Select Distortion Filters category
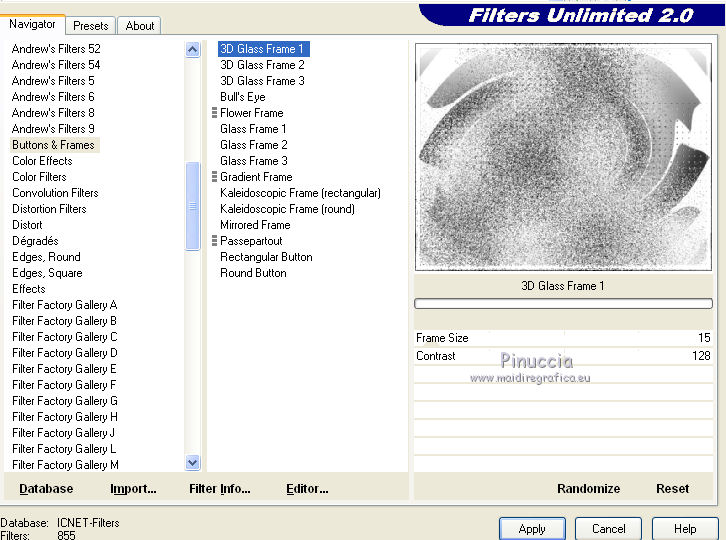 49,209
